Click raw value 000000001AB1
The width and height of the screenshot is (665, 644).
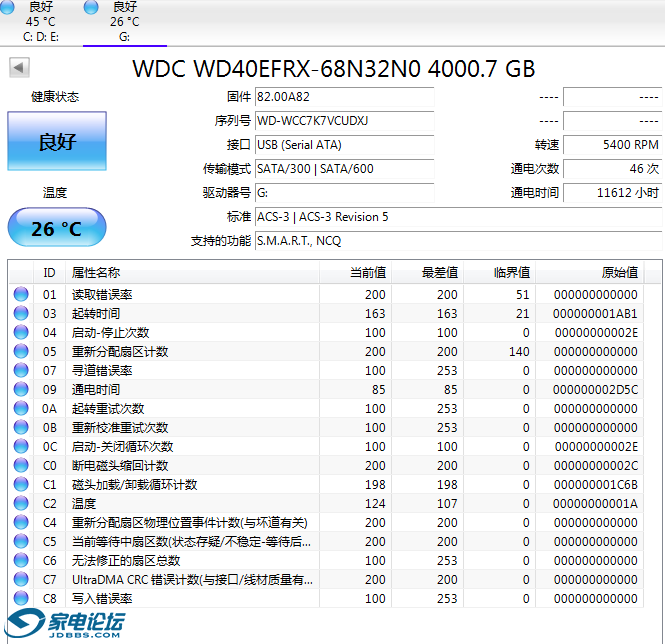(595, 314)
